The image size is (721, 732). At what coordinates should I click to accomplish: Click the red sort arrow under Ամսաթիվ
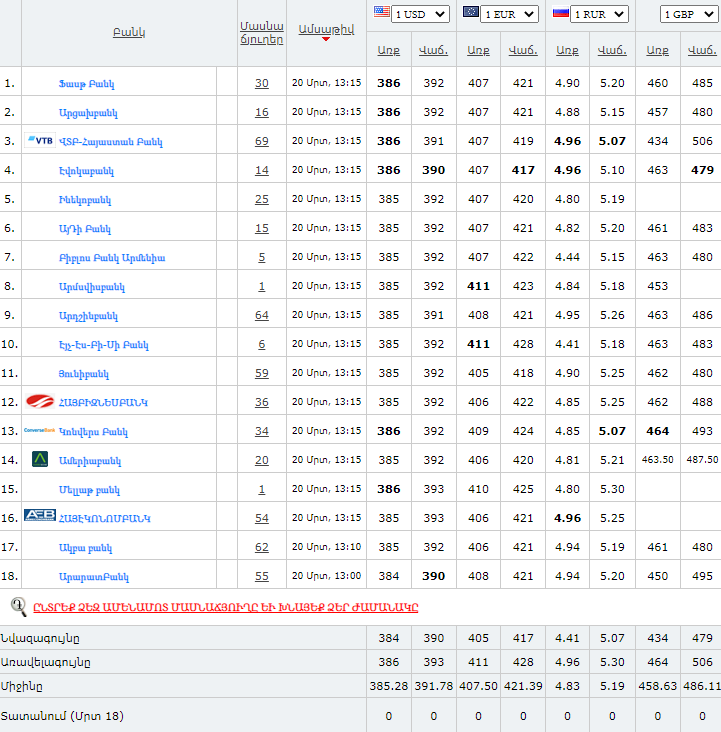tap(326, 39)
